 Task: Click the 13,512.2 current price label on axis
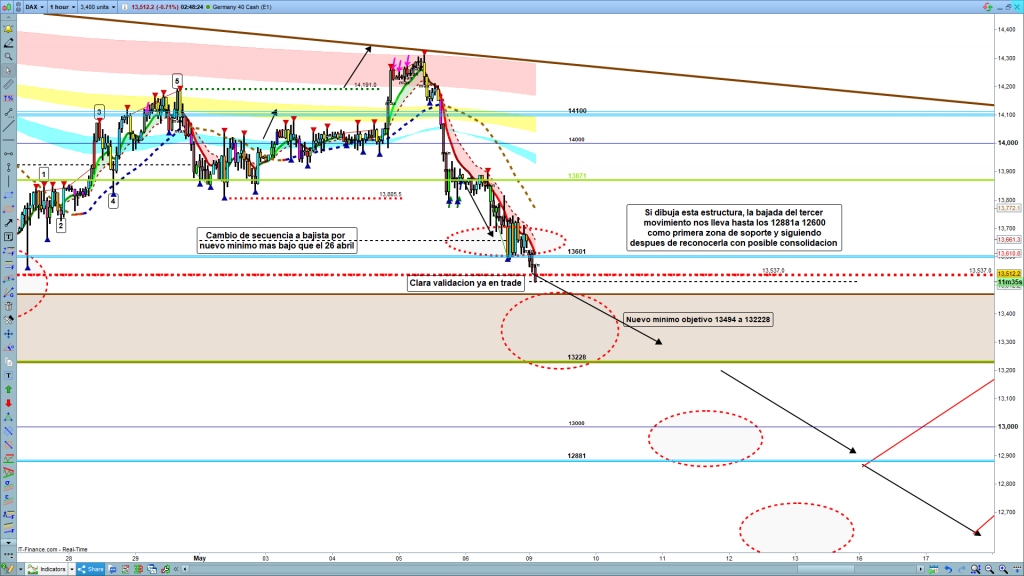(1008, 273)
